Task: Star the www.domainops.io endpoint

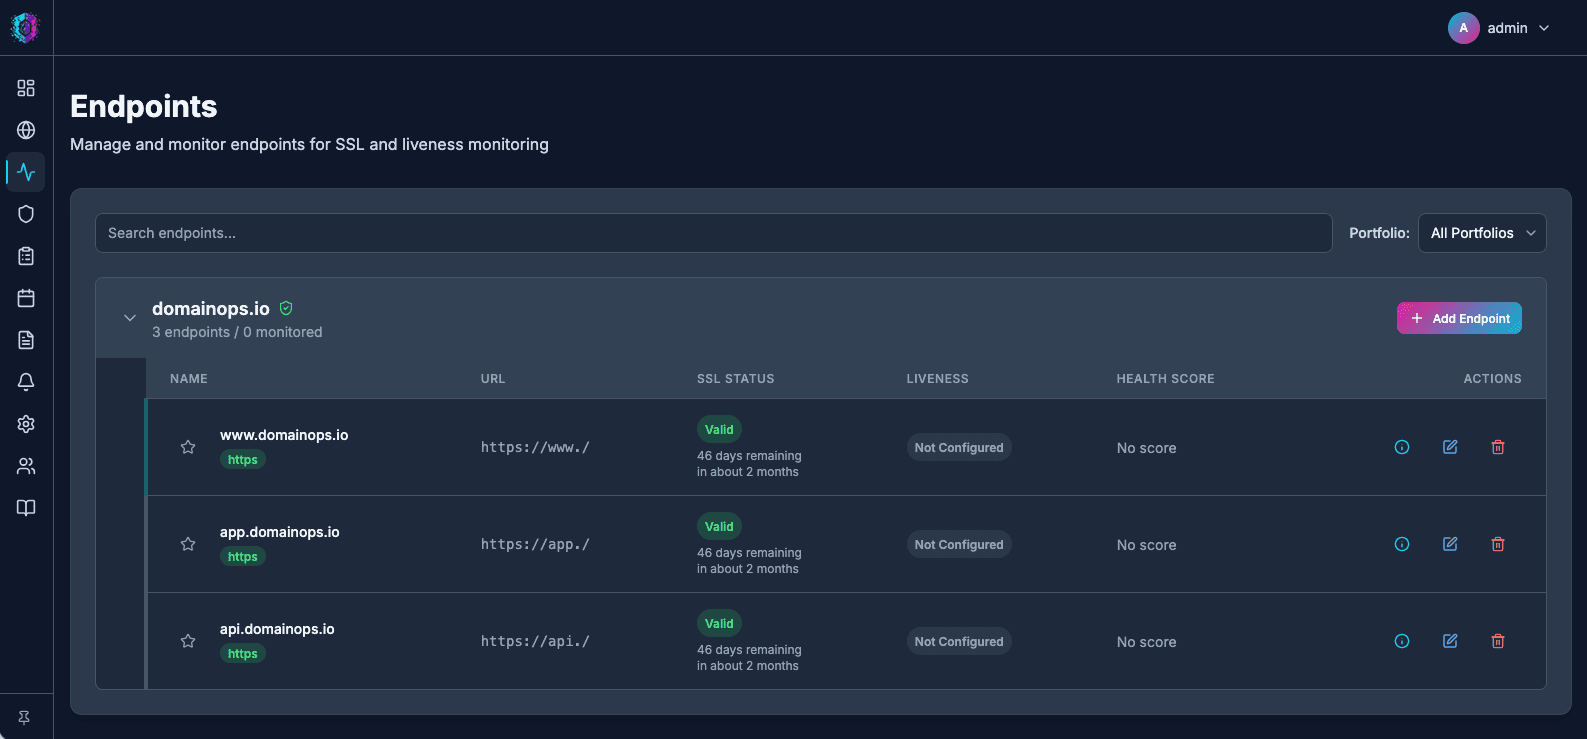Action: click(x=188, y=447)
